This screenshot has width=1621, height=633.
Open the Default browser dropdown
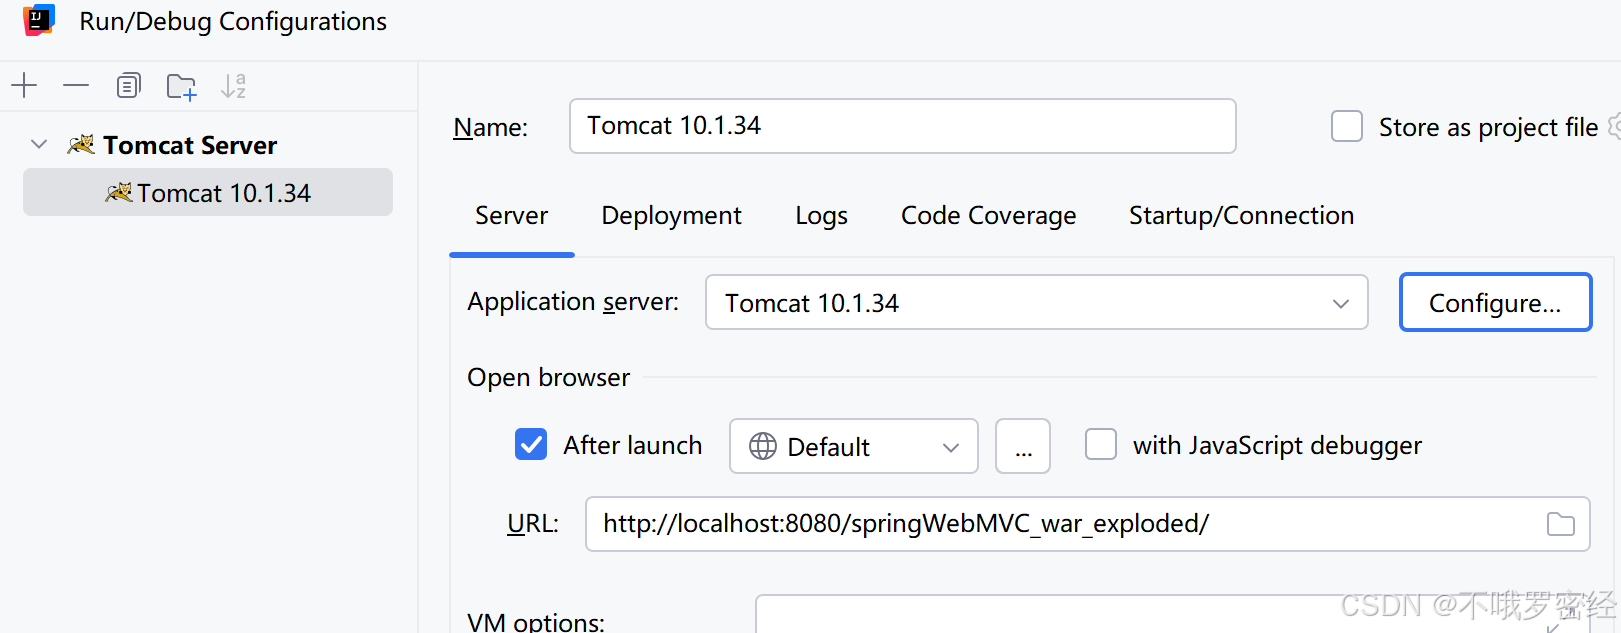point(854,446)
